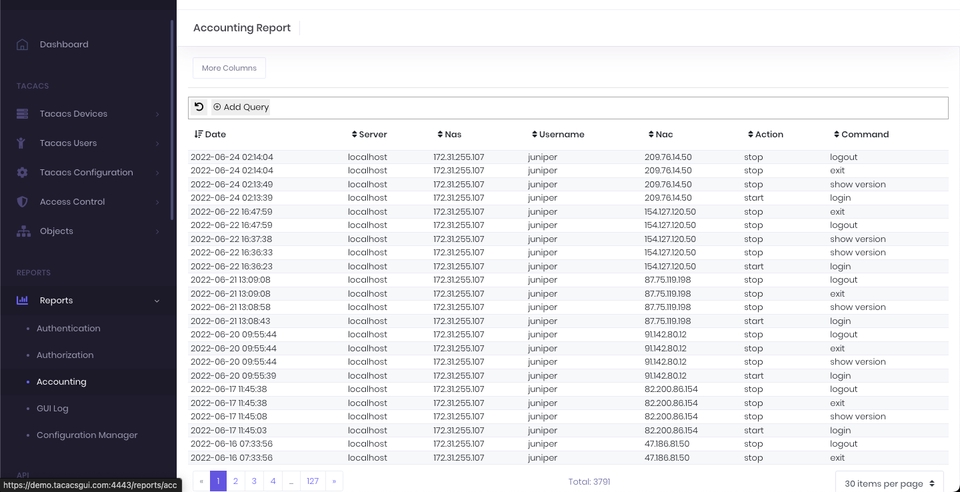Viewport: 960px width, 492px height.
Task: Click the sort icon beside Date column
Action: (x=198, y=135)
